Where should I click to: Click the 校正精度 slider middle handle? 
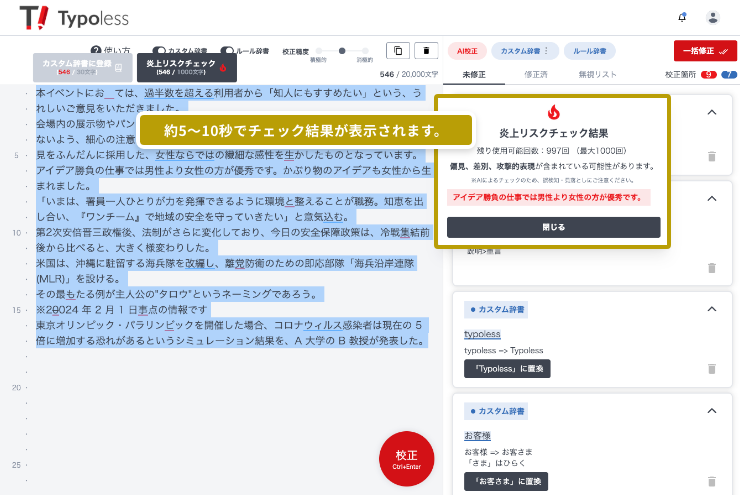click(342, 50)
